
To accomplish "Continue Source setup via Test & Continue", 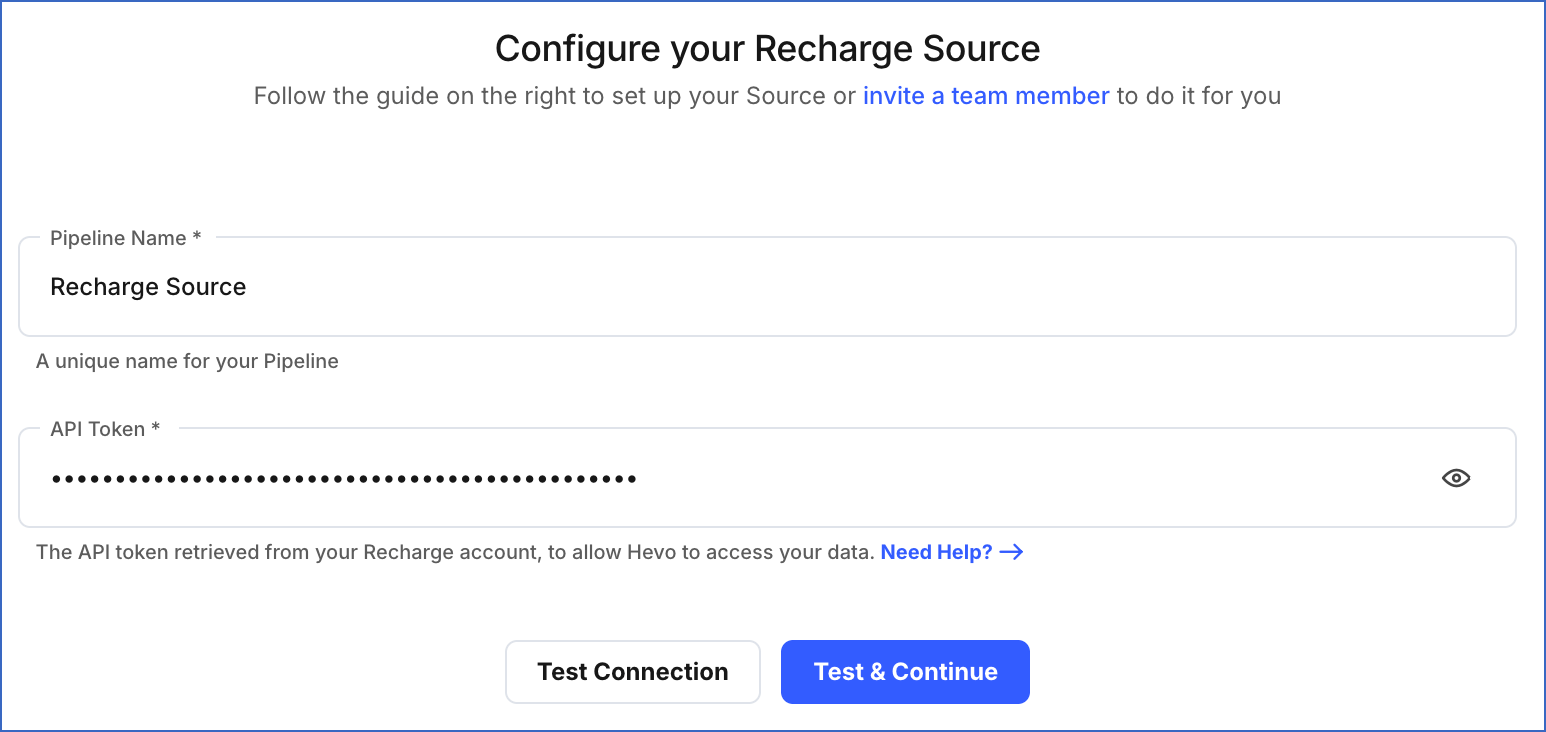I will [904, 671].
